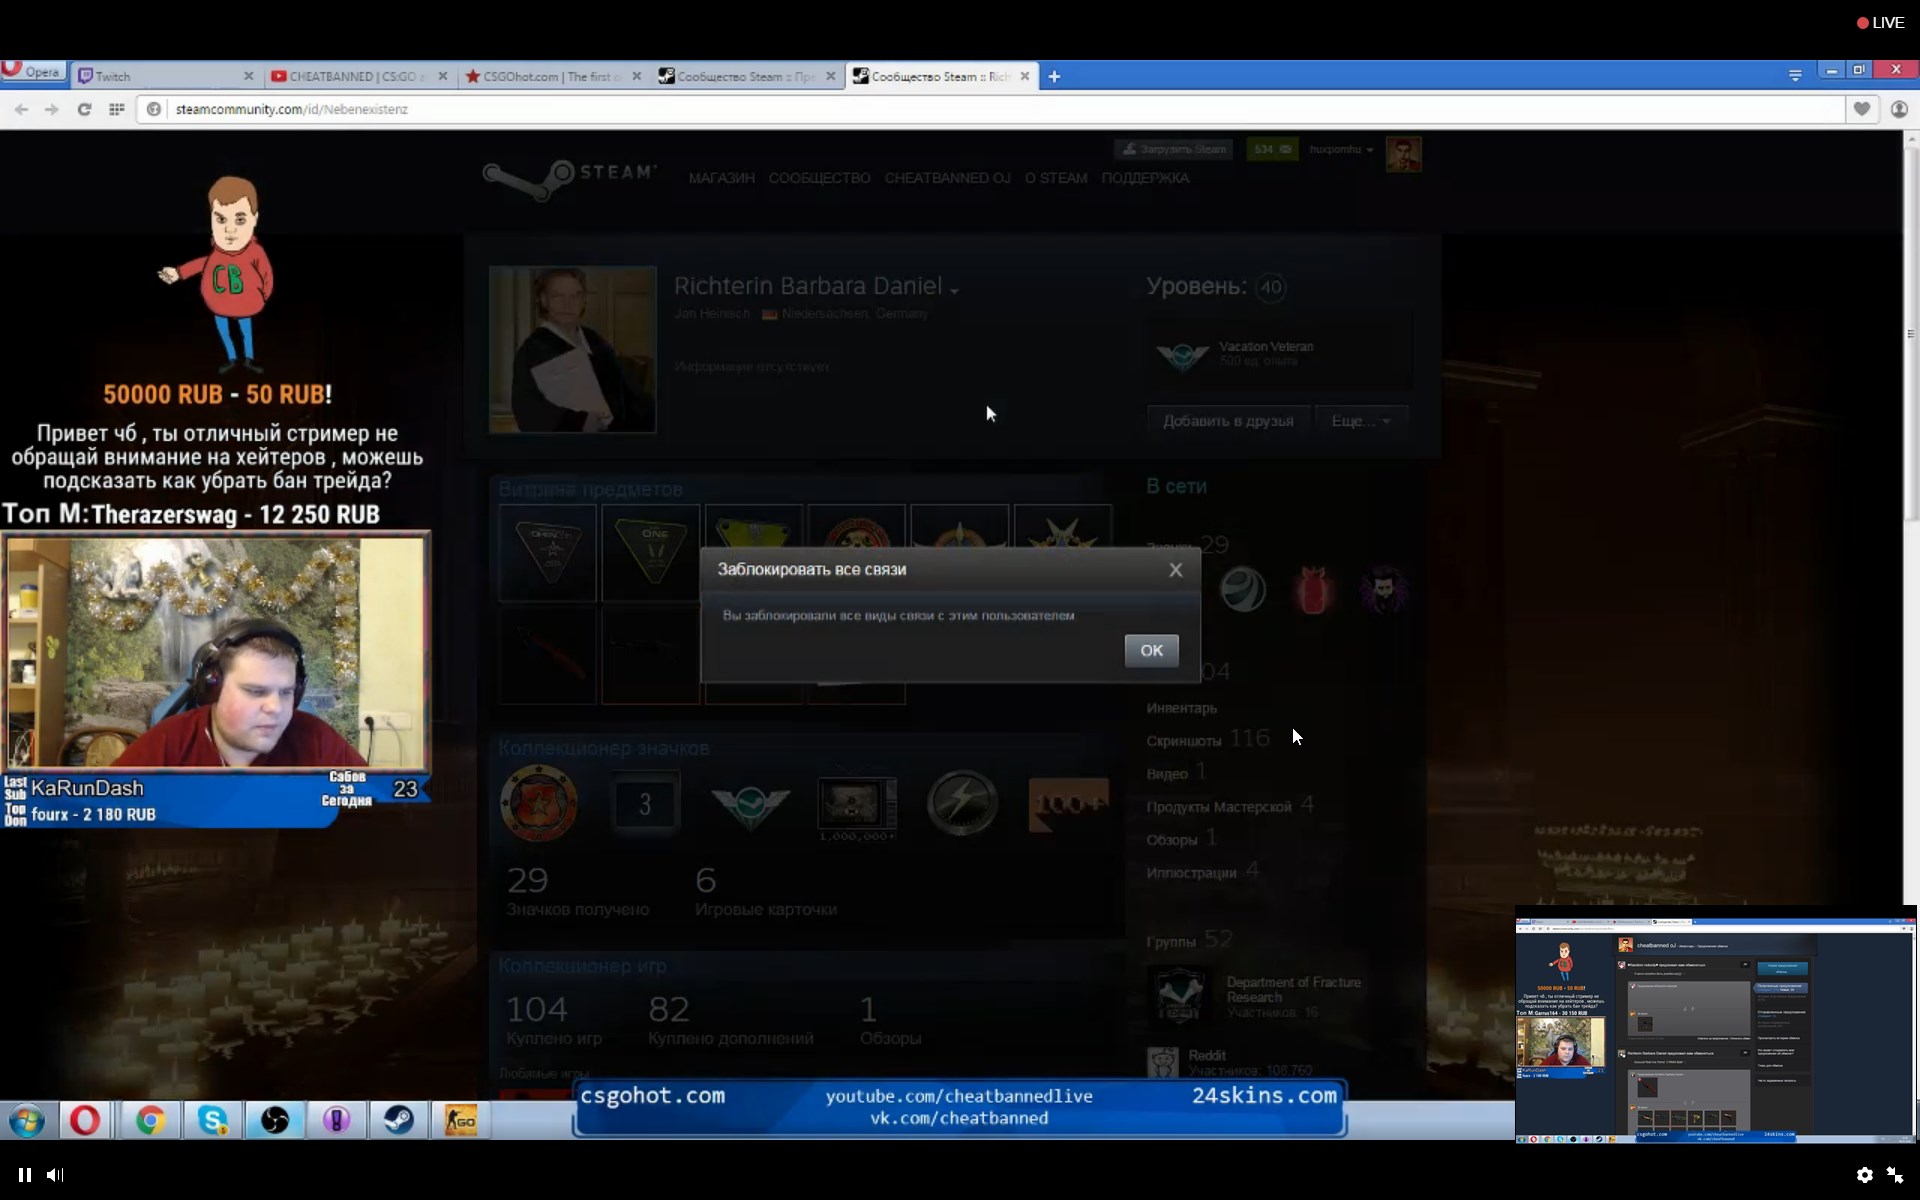Open the Chrome taskbar icon
Viewport: 1920px width, 1200px height.
click(x=151, y=1120)
